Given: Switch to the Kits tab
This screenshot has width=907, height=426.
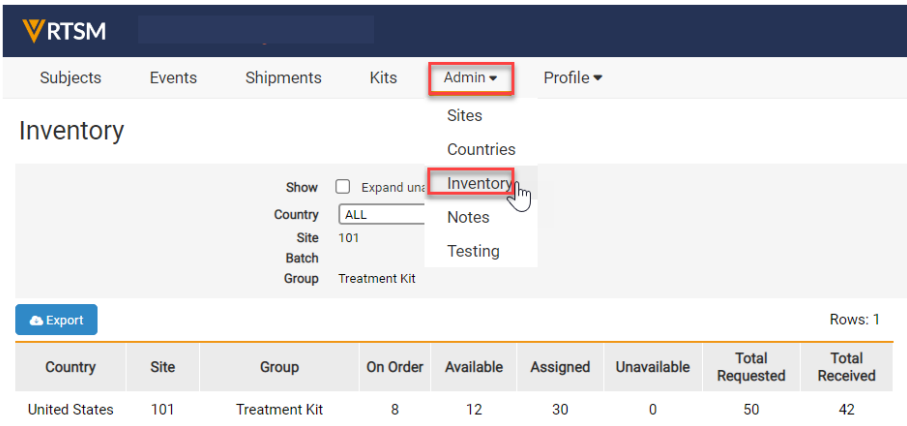Looking at the screenshot, I should pyautogui.click(x=383, y=78).
